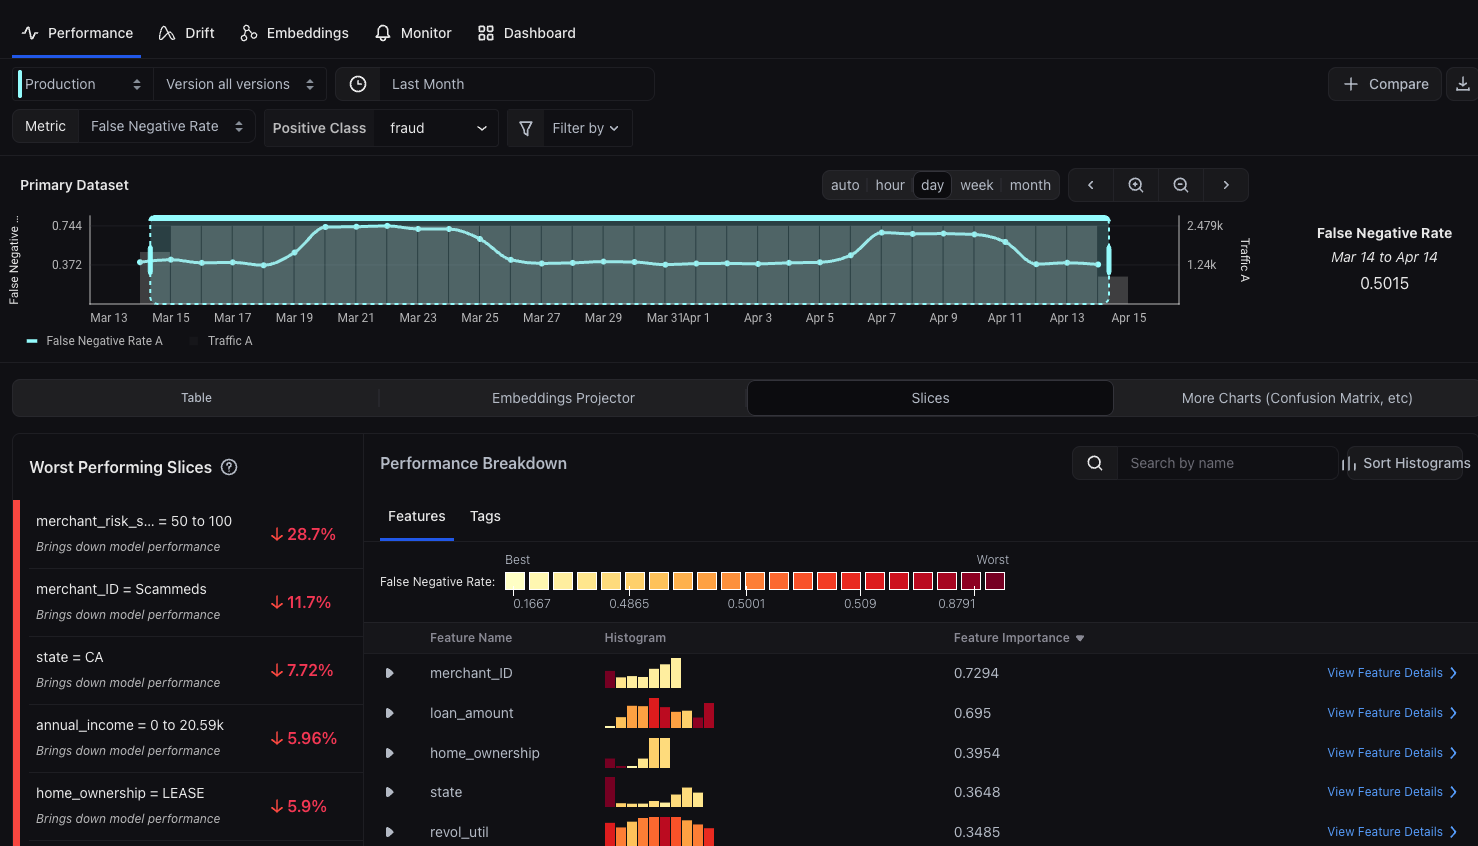Expand the merchant_ID feature row
This screenshot has height=846, width=1478.
point(389,673)
